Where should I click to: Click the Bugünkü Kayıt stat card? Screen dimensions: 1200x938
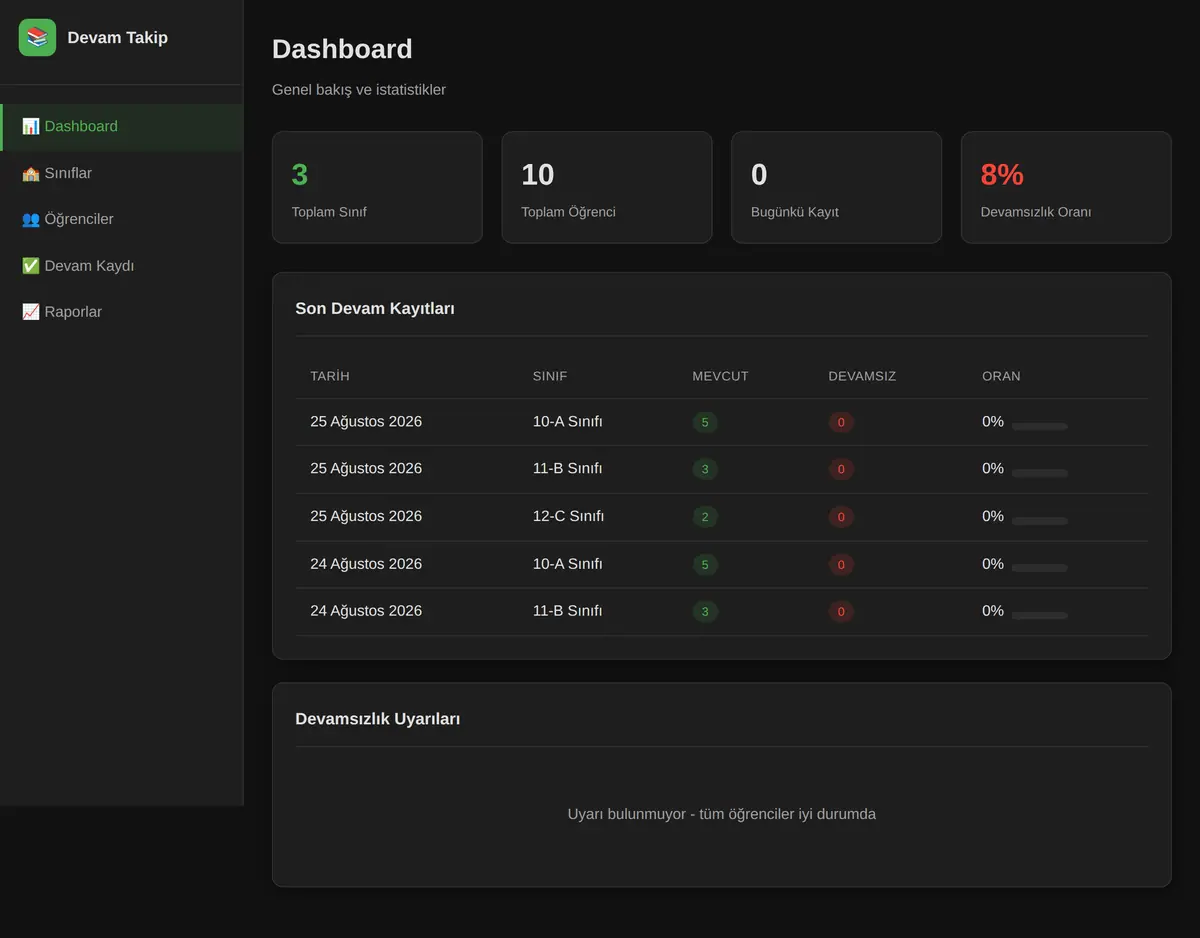(x=836, y=187)
